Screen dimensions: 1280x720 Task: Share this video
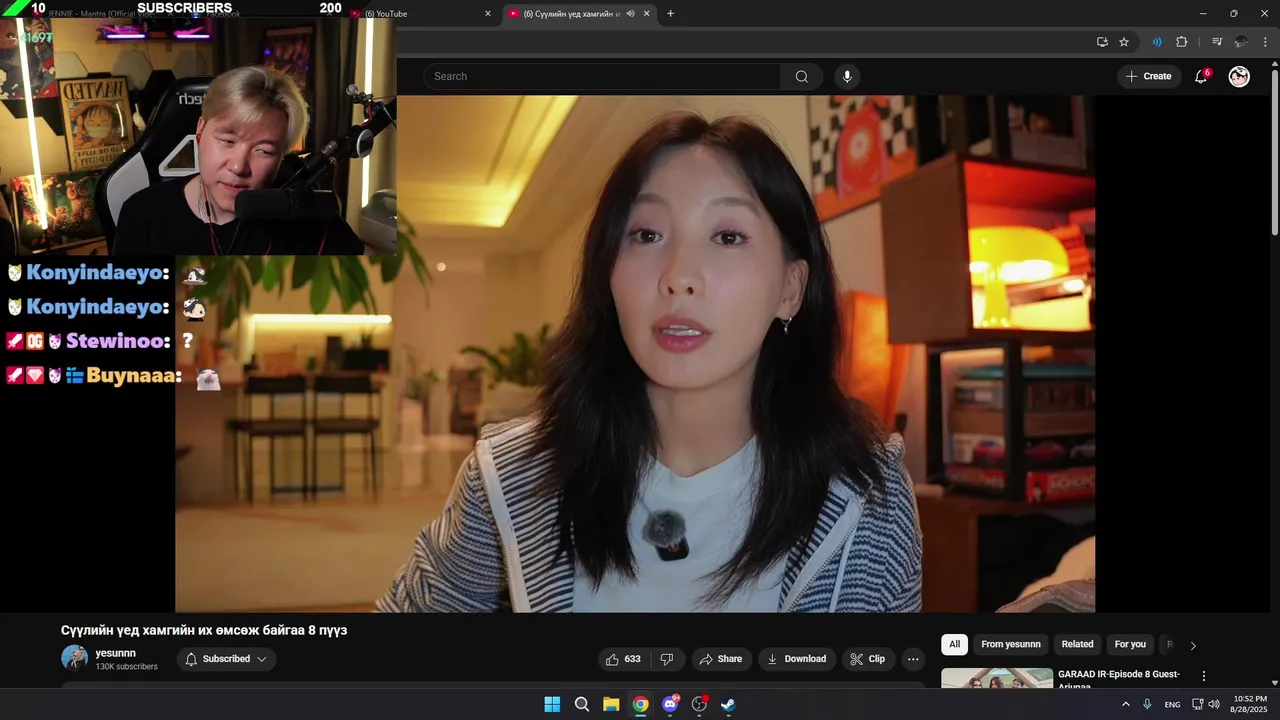[x=720, y=659]
